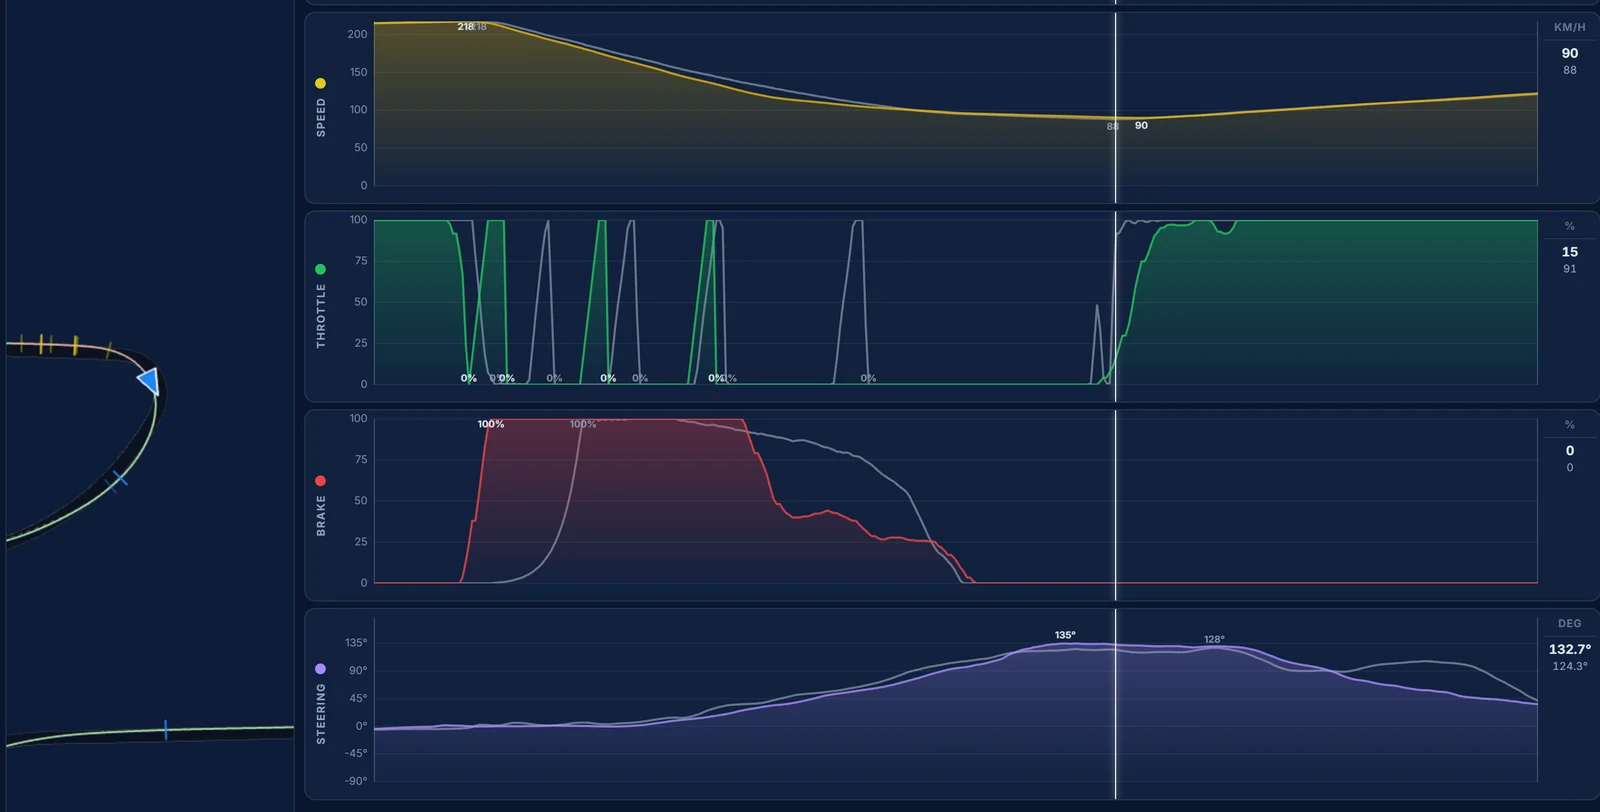Click the 200 tick on speed axis
1600x812 pixels.
[357, 34]
